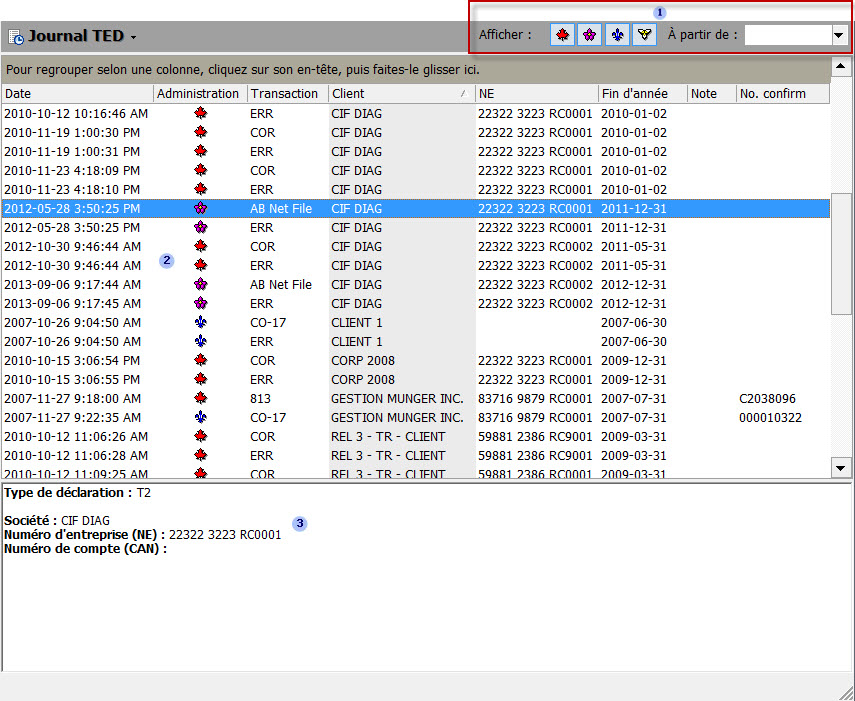Viewport: 855px width, 701px height.
Task: Toggle the purple Alberta wild rose filter
Action: click(590, 35)
